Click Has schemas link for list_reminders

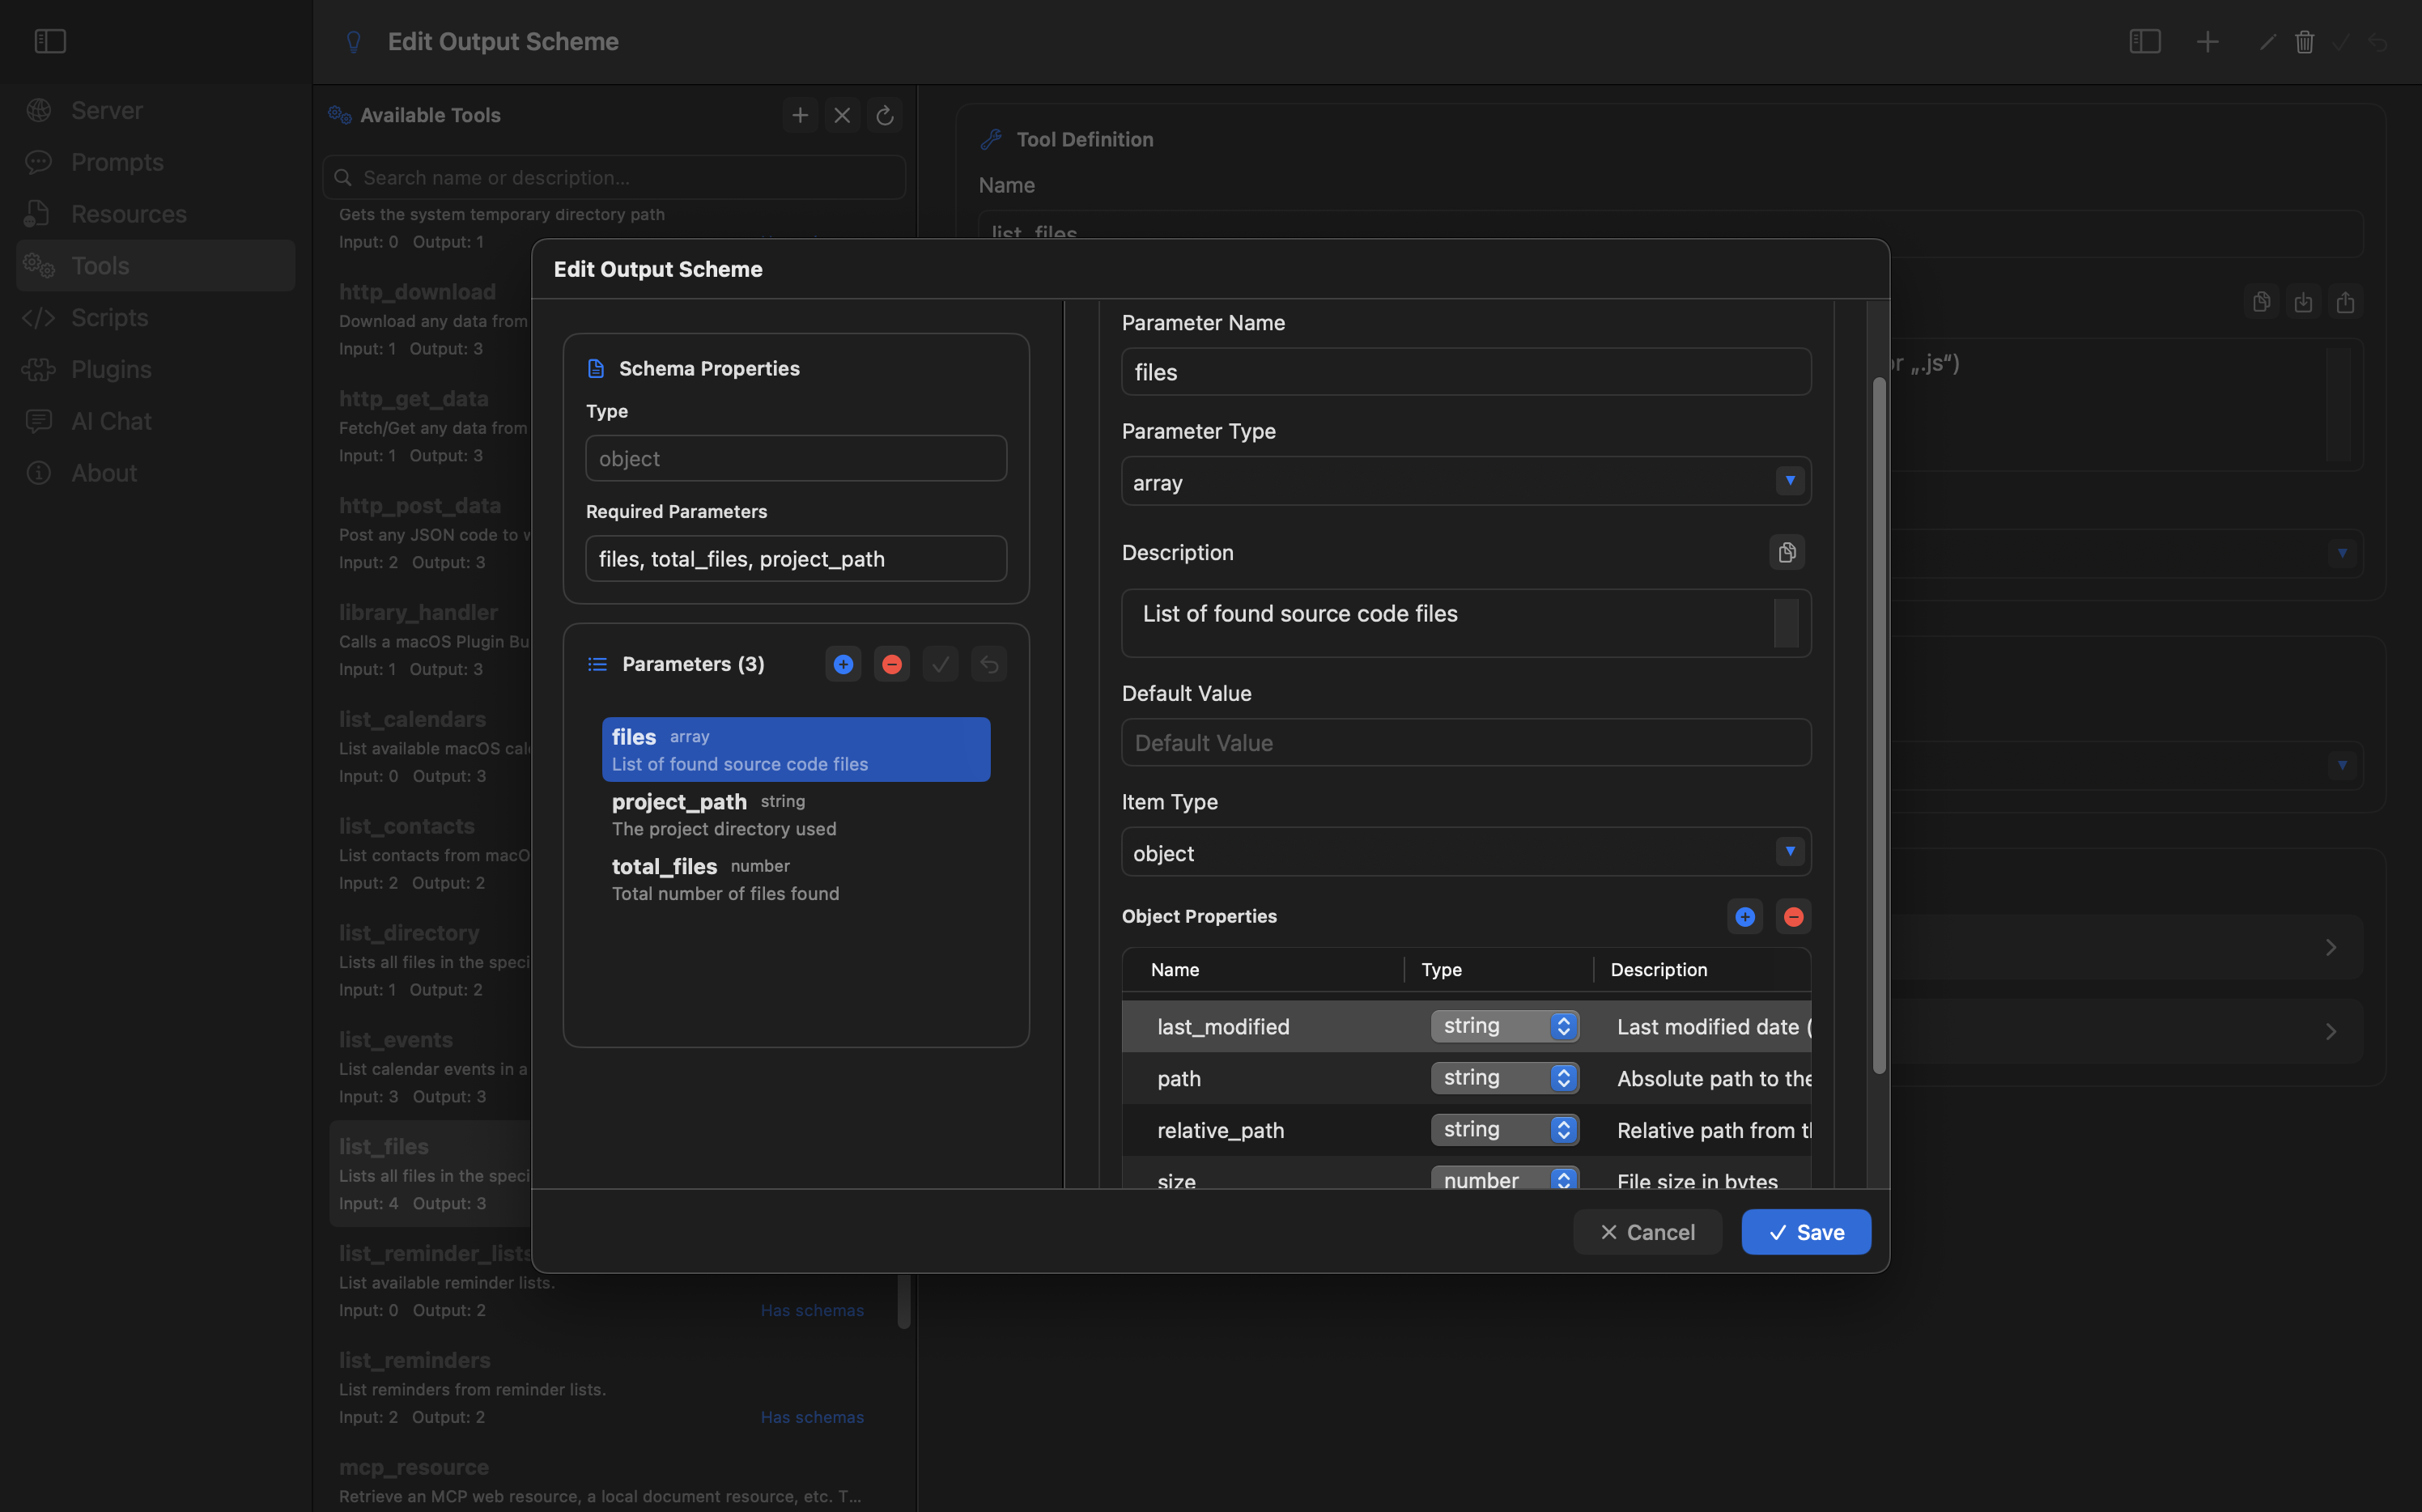click(x=812, y=1417)
